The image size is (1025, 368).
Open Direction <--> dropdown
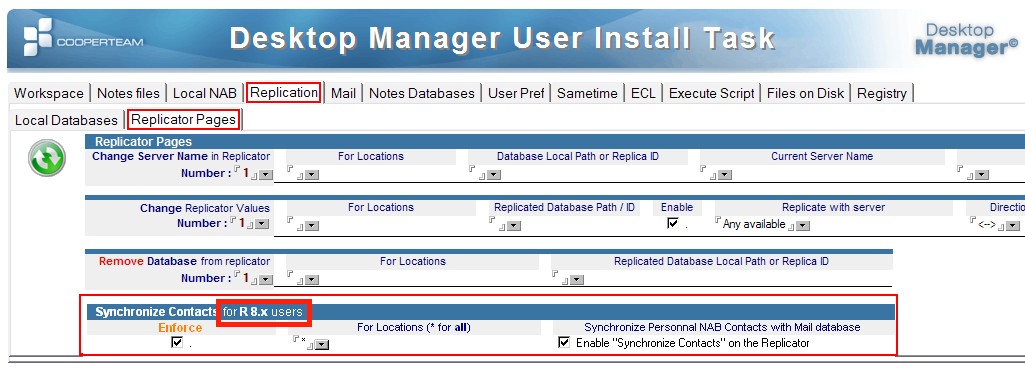coord(1013,226)
